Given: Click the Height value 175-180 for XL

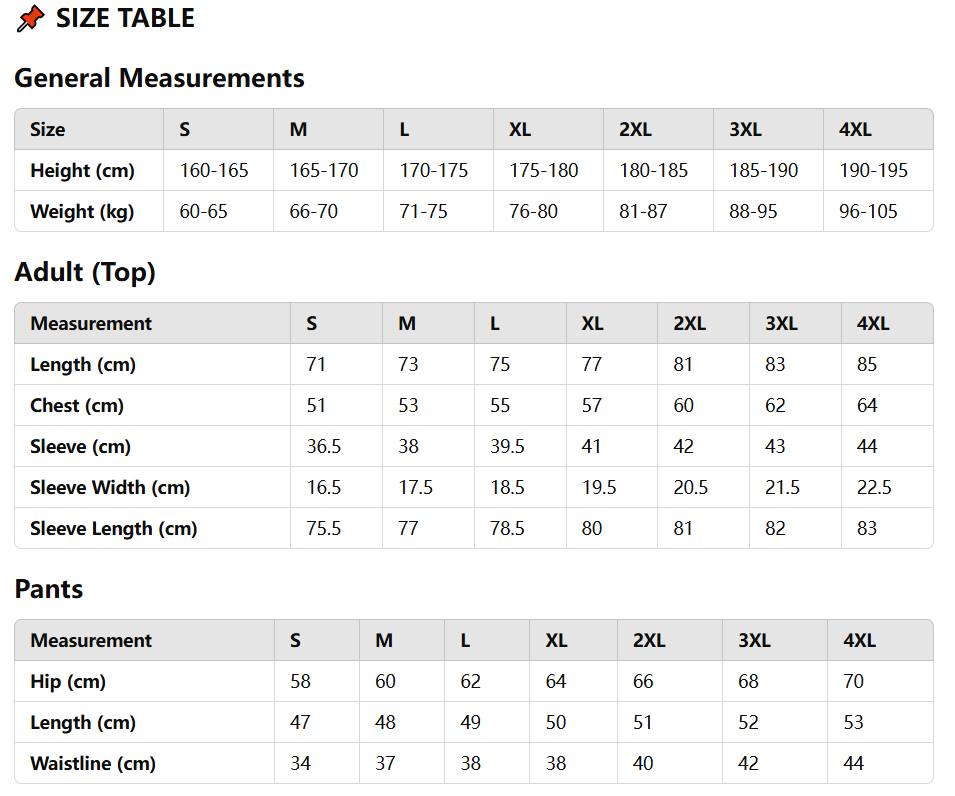Looking at the screenshot, I should pos(543,170).
